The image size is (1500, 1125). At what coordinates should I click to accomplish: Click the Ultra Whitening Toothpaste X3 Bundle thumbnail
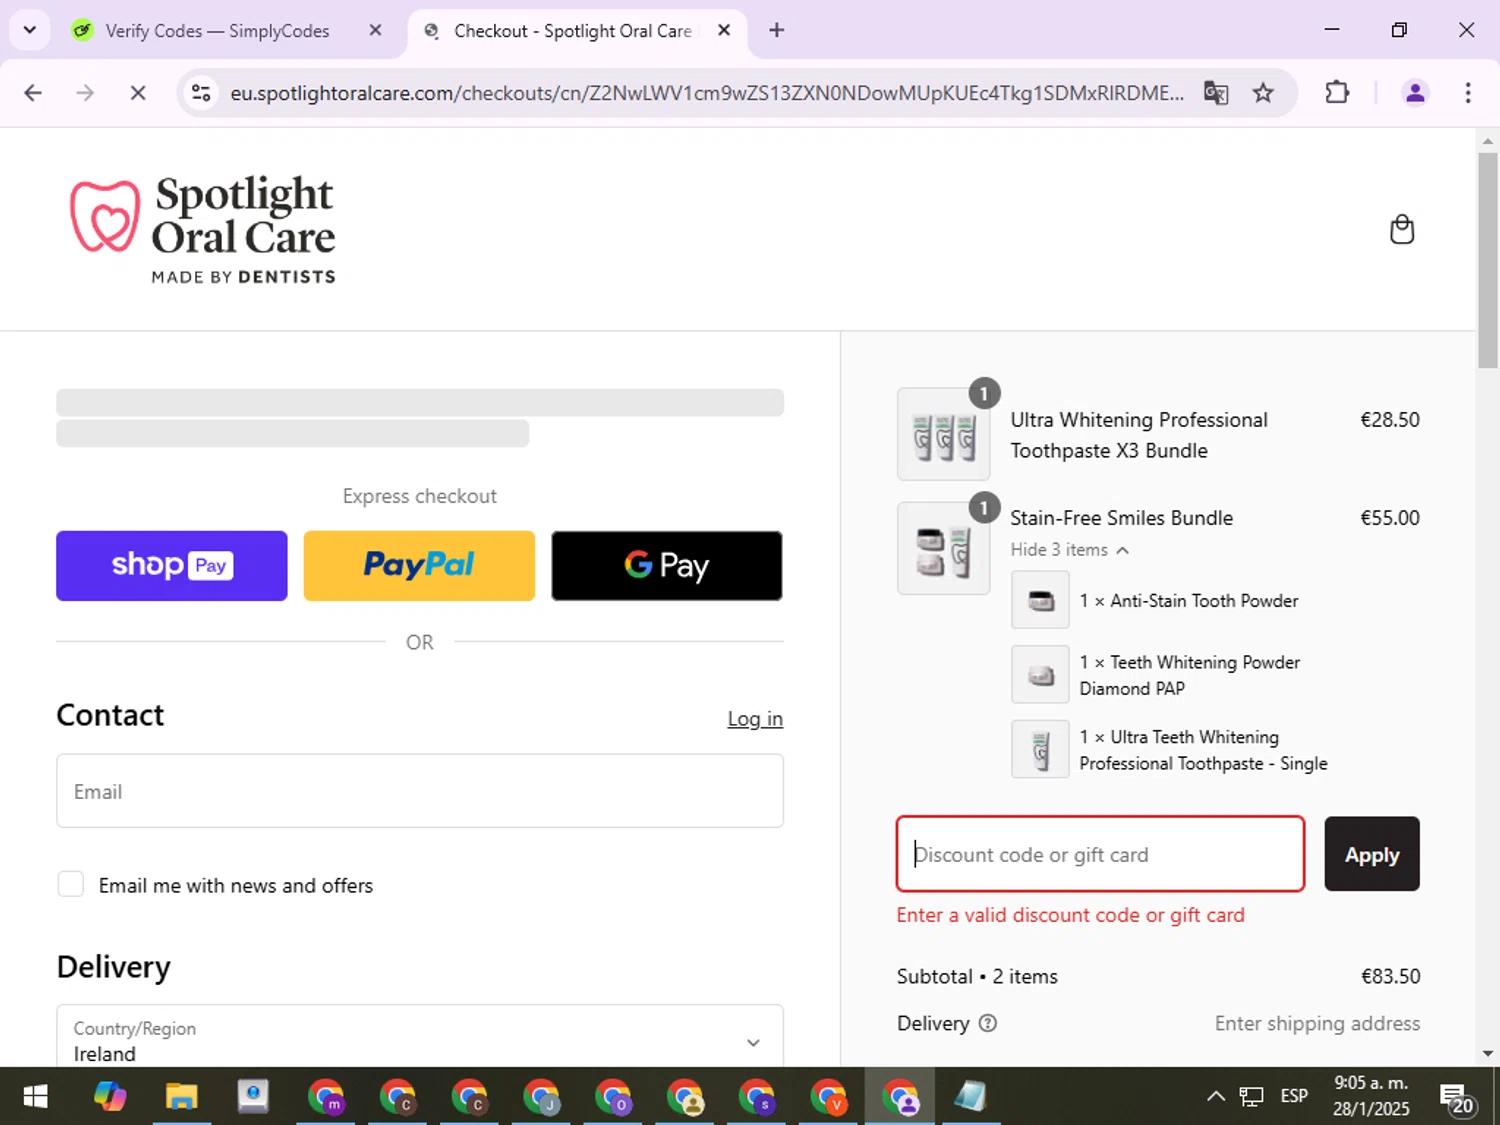coord(944,435)
